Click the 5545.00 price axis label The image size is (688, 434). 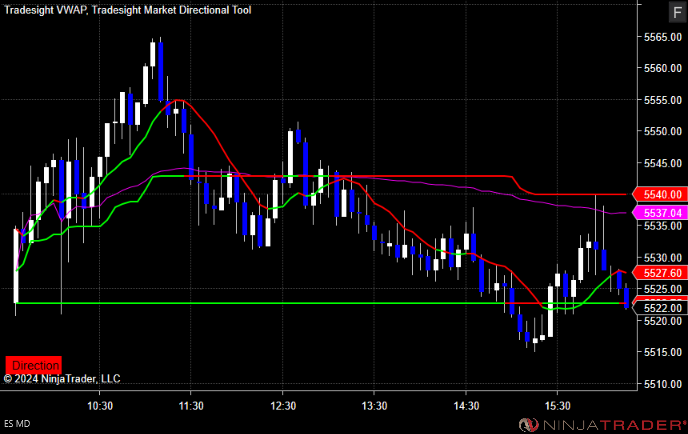(663, 163)
